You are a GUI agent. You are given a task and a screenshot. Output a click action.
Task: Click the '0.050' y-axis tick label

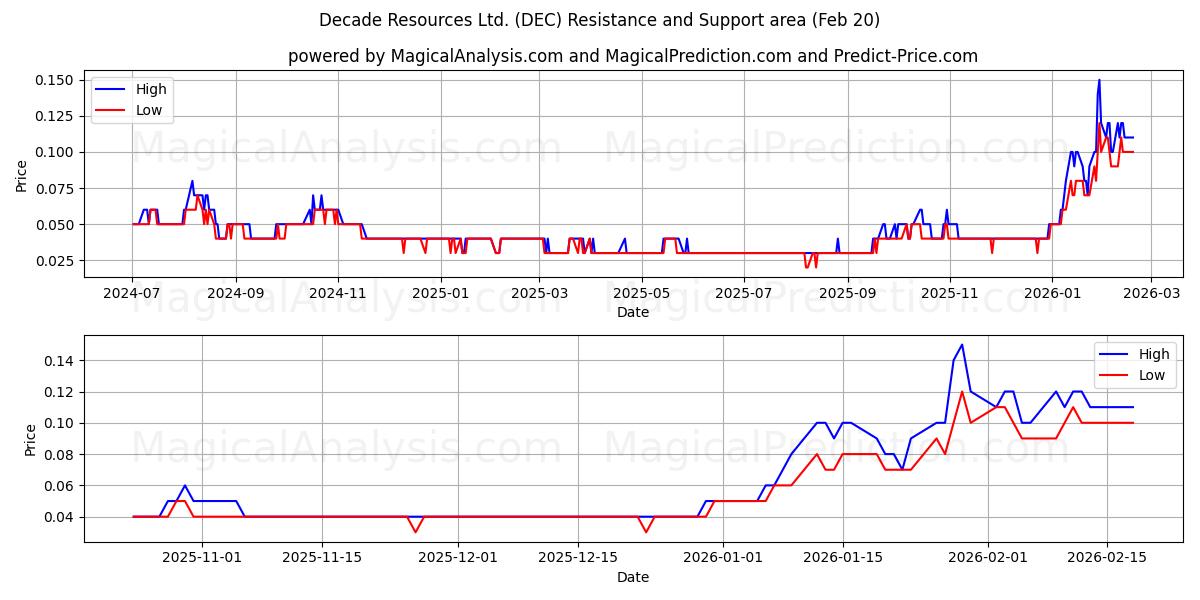point(57,225)
